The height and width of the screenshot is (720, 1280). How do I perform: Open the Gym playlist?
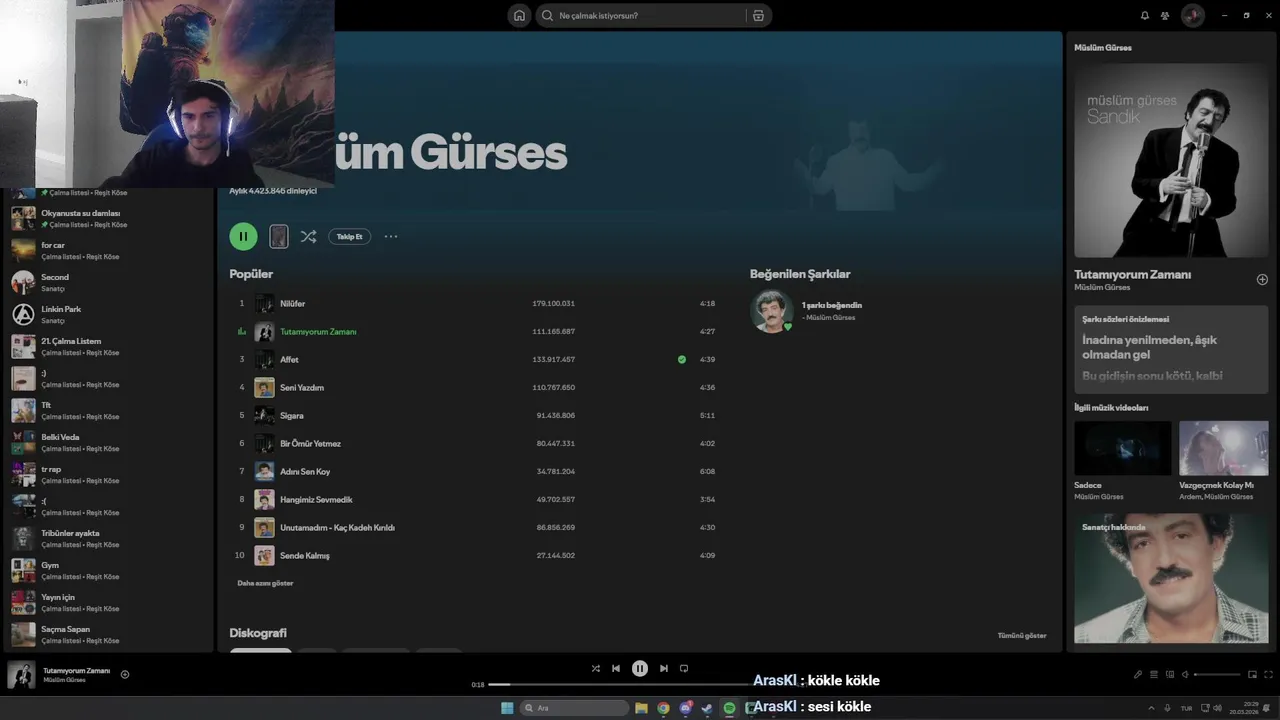tap(110, 570)
